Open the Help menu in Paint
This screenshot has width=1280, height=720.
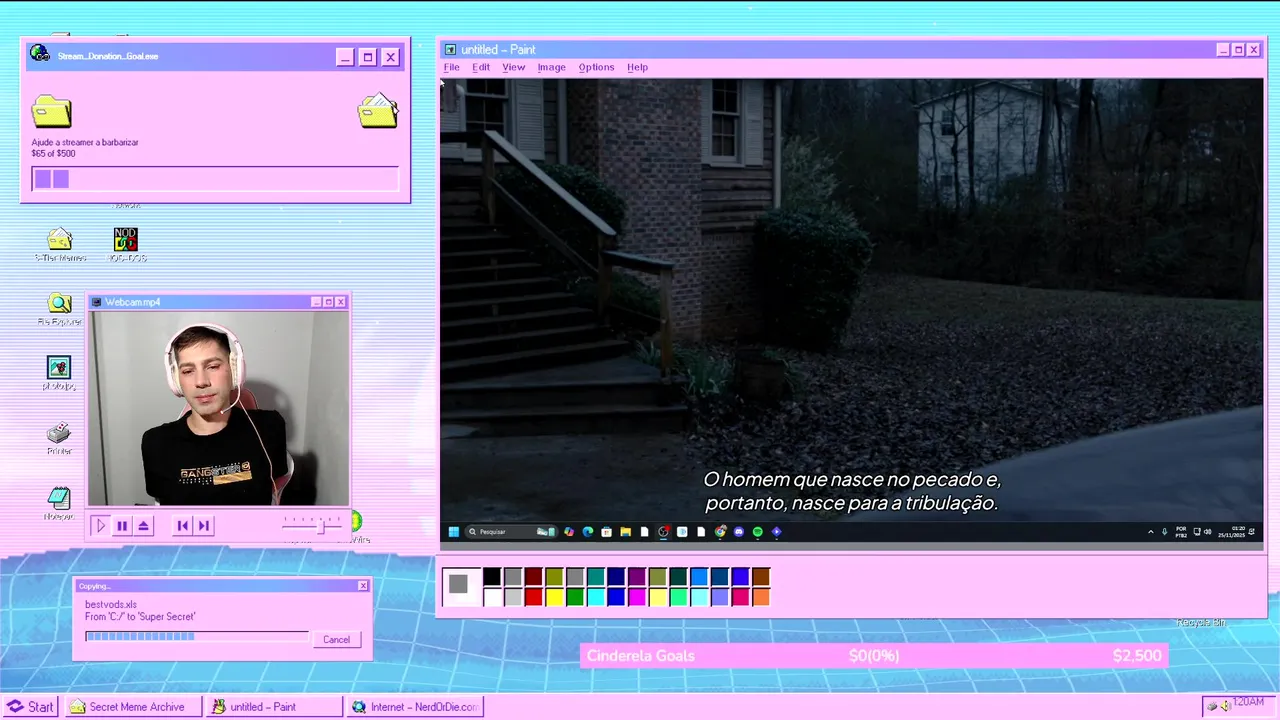coord(637,67)
